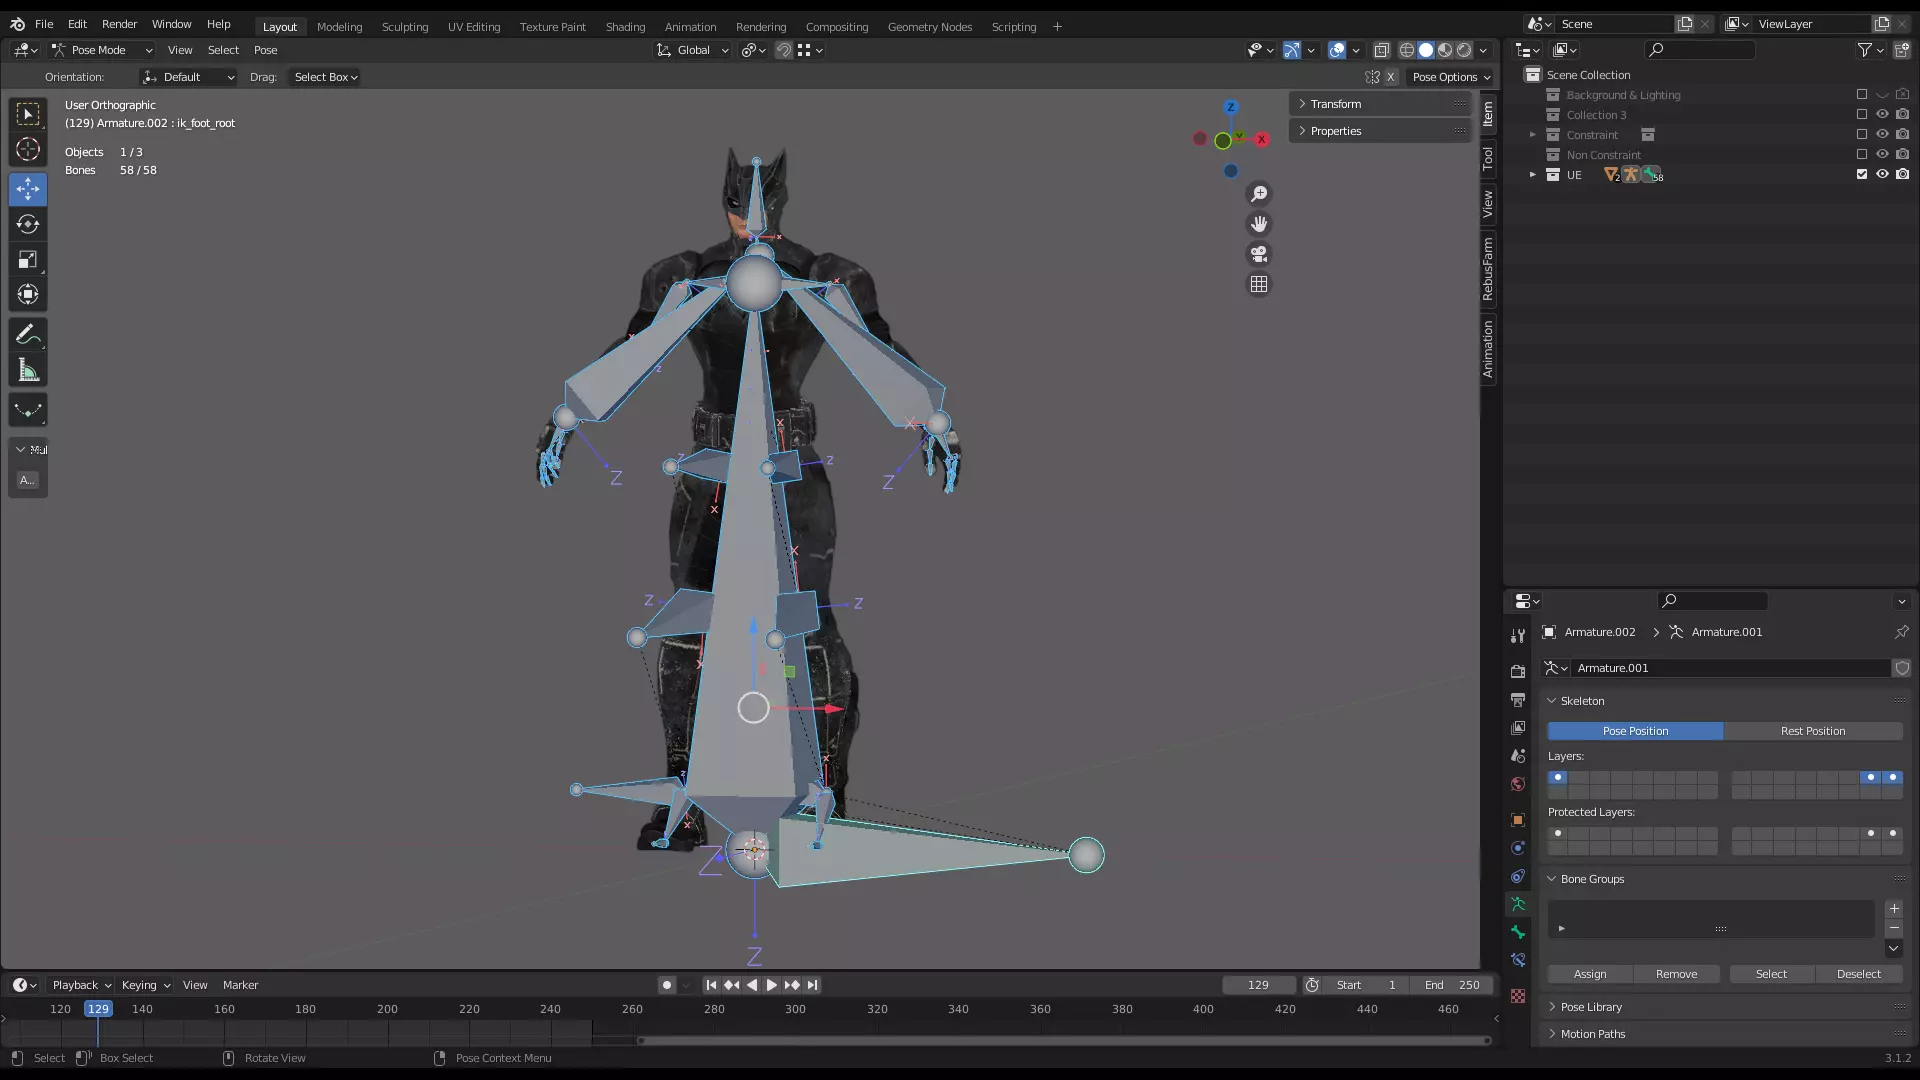Open the Pose menu in viewport header

click(x=265, y=50)
